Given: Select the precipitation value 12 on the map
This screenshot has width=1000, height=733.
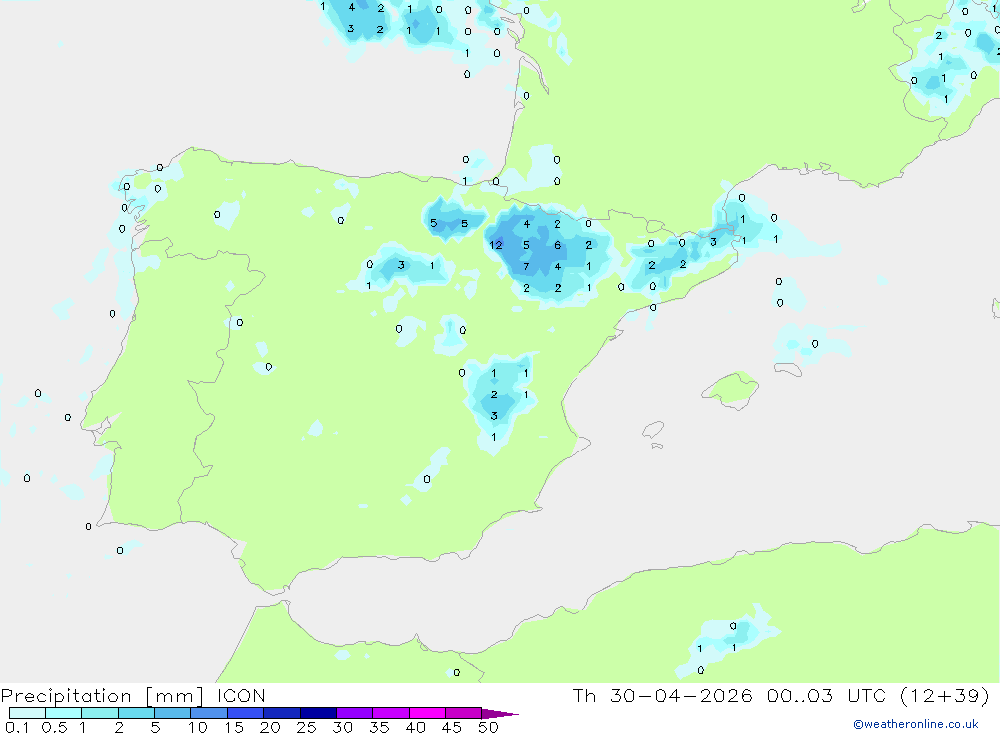Looking at the screenshot, I should (x=496, y=245).
